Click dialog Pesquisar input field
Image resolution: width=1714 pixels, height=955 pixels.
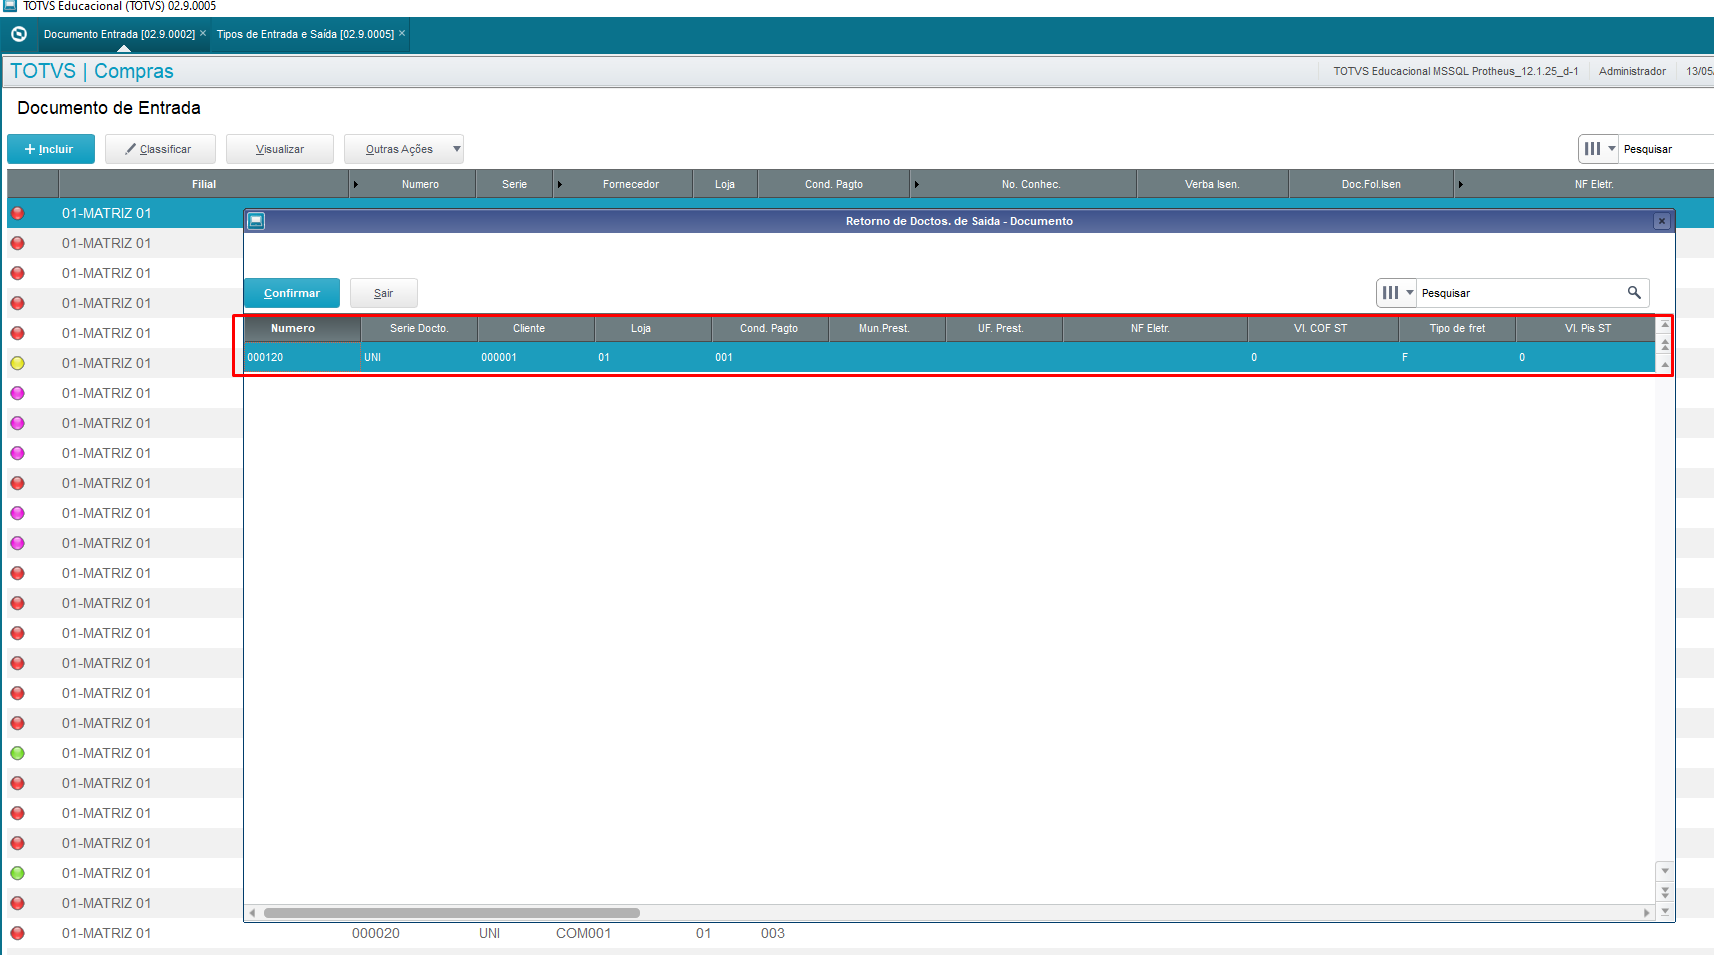tap(1520, 293)
